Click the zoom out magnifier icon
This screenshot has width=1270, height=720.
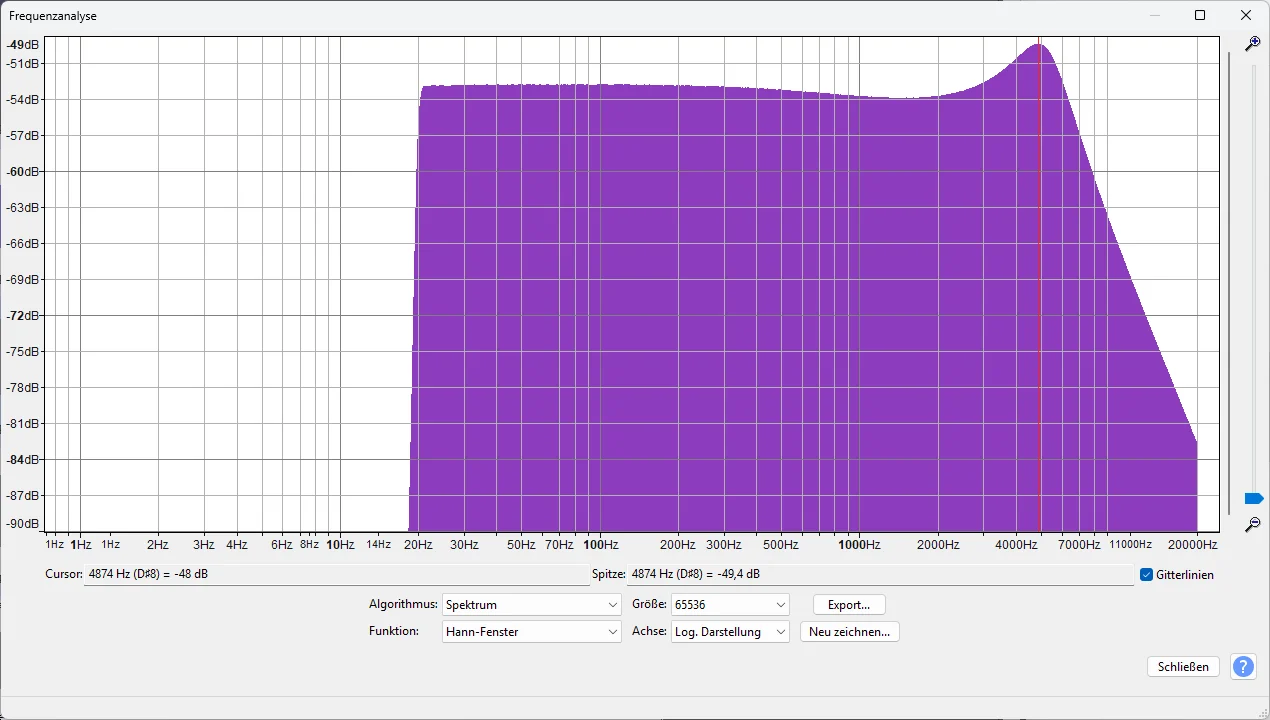click(x=1252, y=524)
